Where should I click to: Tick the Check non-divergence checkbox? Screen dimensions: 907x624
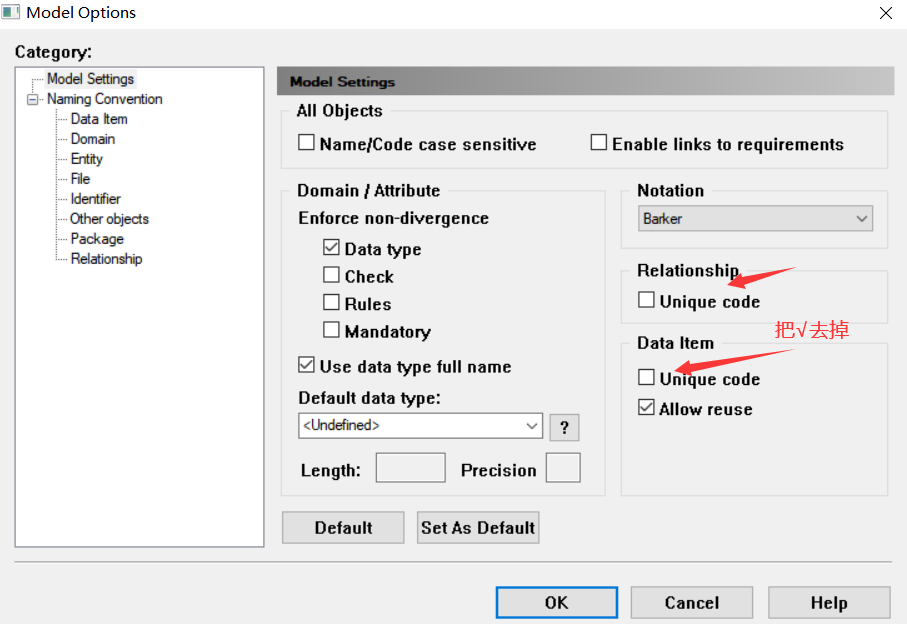pos(331,275)
